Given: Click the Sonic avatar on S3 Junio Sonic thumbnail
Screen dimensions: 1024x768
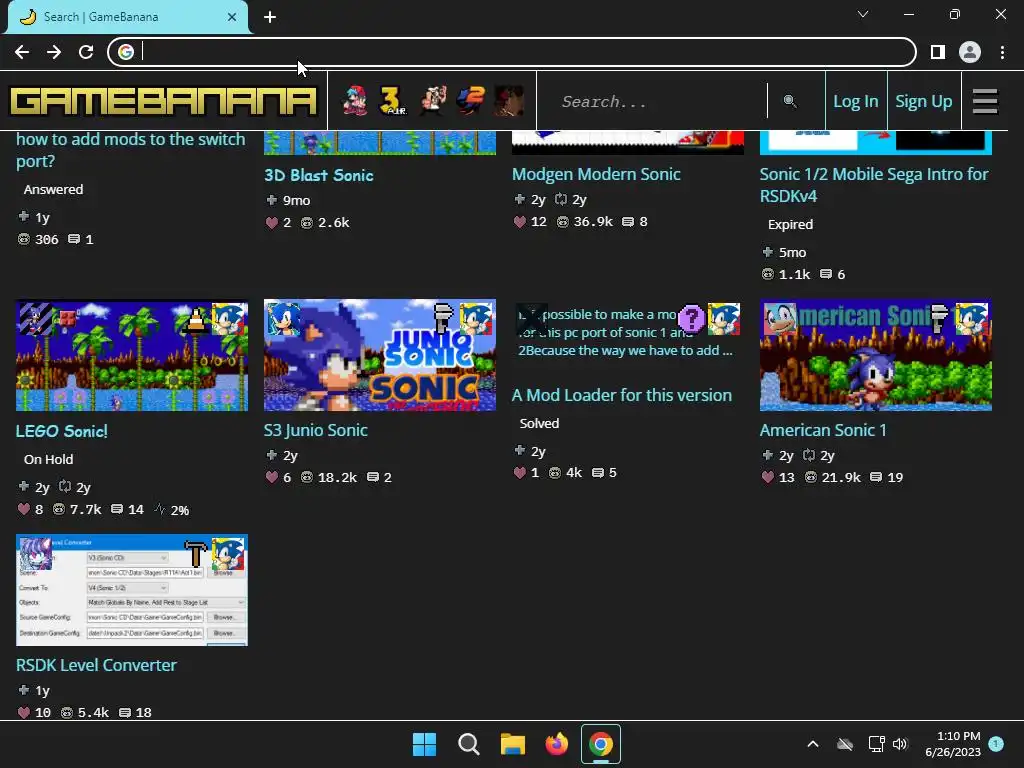Looking at the screenshot, I should 283,319.
